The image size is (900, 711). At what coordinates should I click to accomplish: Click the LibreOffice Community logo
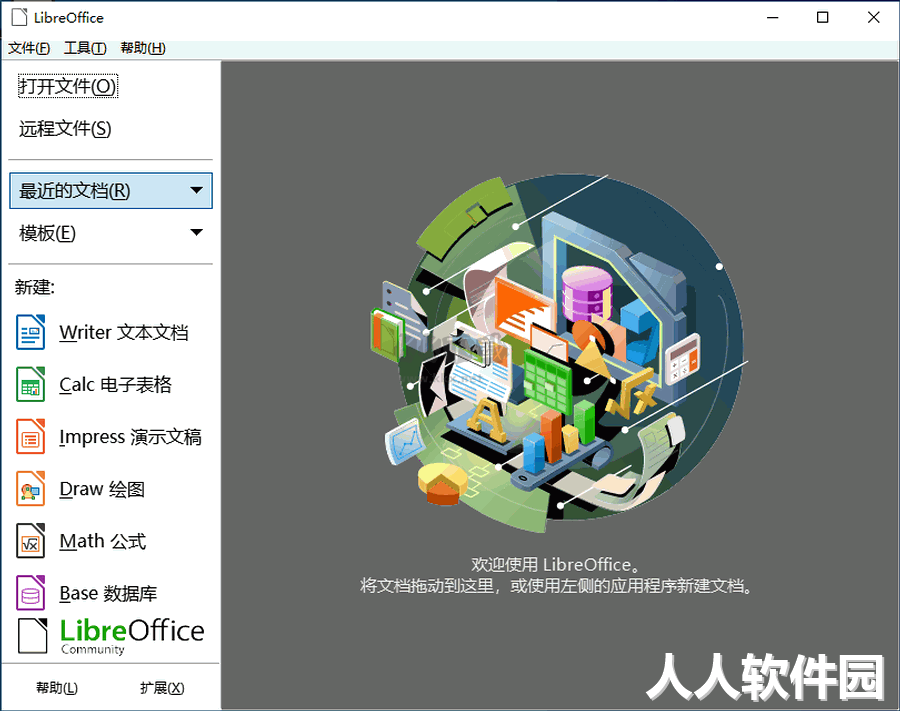coord(111,636)
